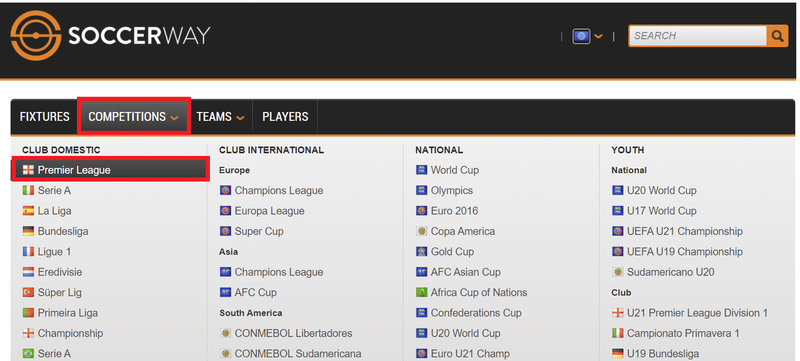Open the National column U20 World Cup link
Image resolution: width=800 pixels, height=361 pixels.
point(465,333)
